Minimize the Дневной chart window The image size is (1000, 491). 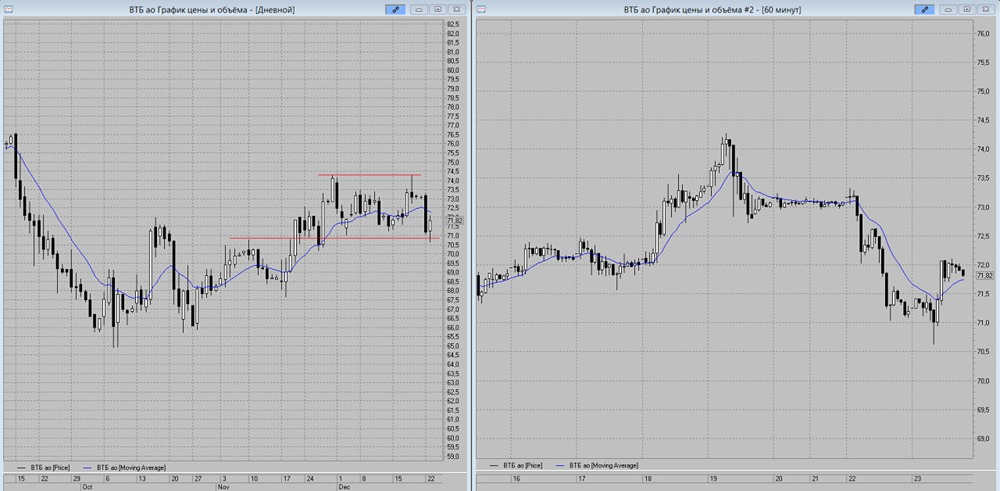coord(419,8)
